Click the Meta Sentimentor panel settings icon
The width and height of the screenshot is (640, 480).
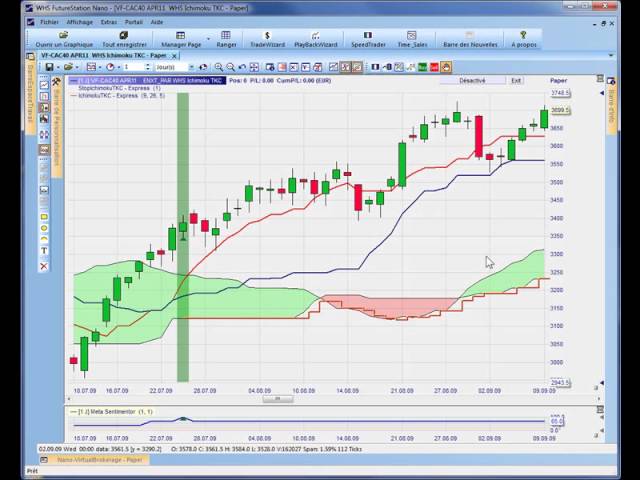[x=600, y=409]
